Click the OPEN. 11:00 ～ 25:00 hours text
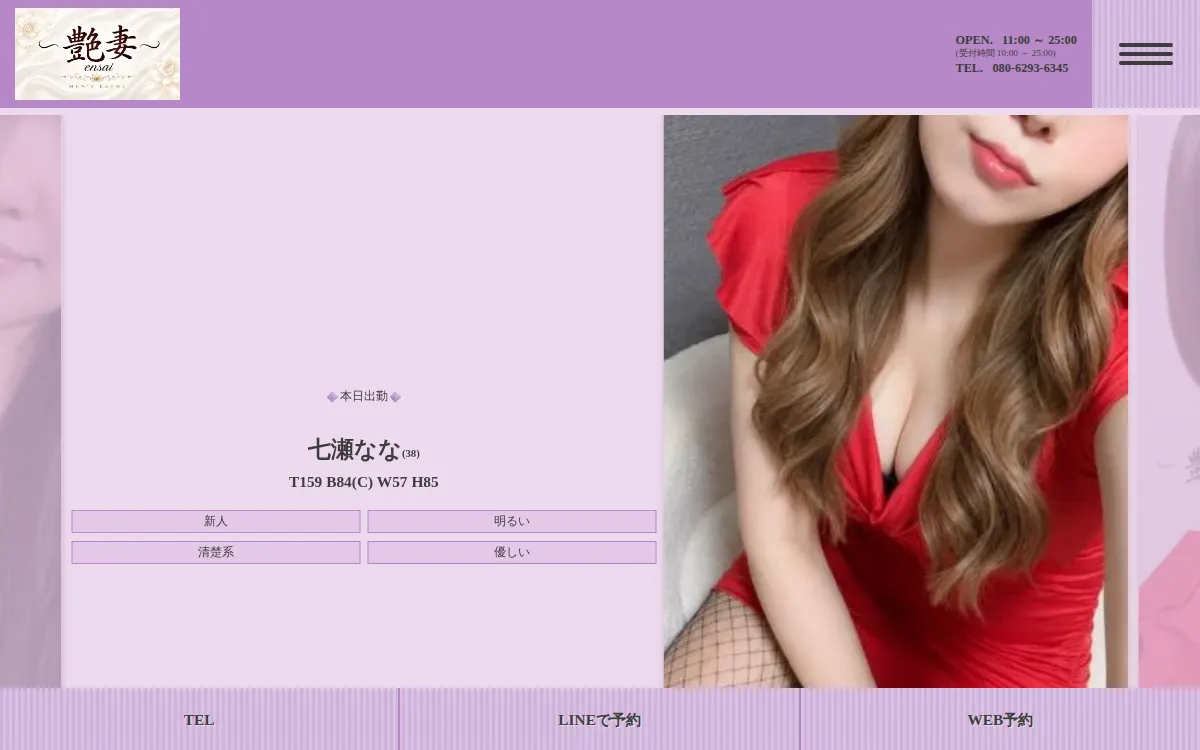The height and width of the screenshot is (750, 1200). click(x=1016, y=40)
